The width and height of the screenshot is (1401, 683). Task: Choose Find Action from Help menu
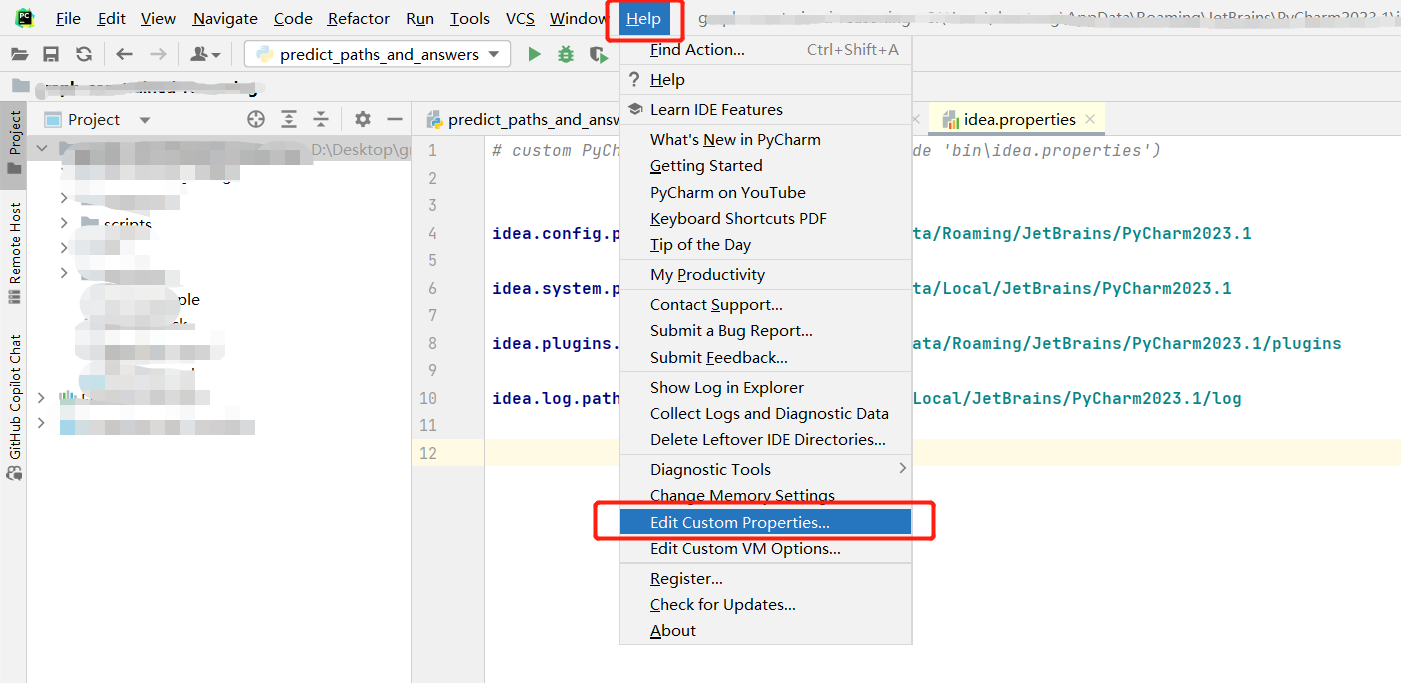point(765,49)
